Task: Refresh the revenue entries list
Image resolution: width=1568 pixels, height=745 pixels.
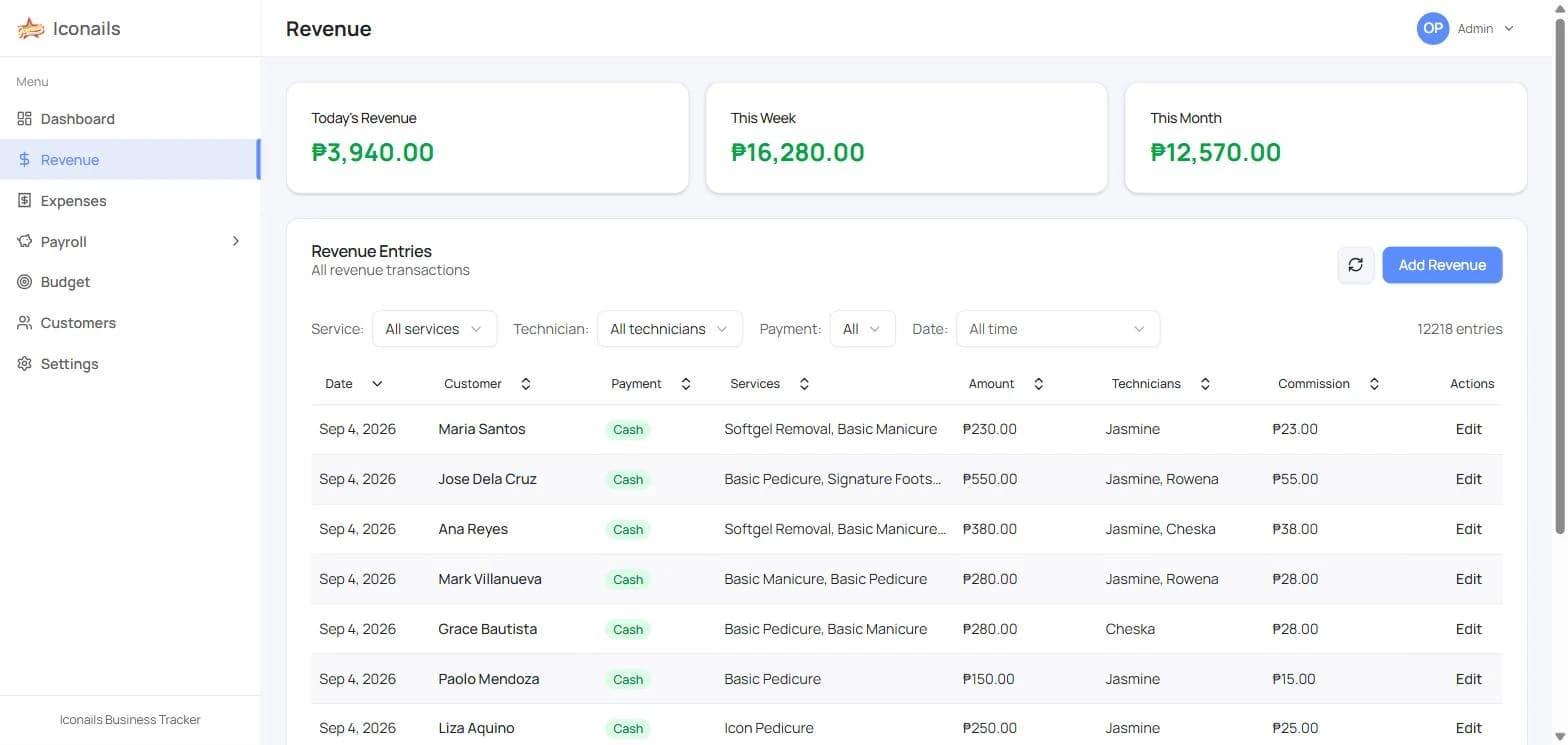Action: (1355, 265)
